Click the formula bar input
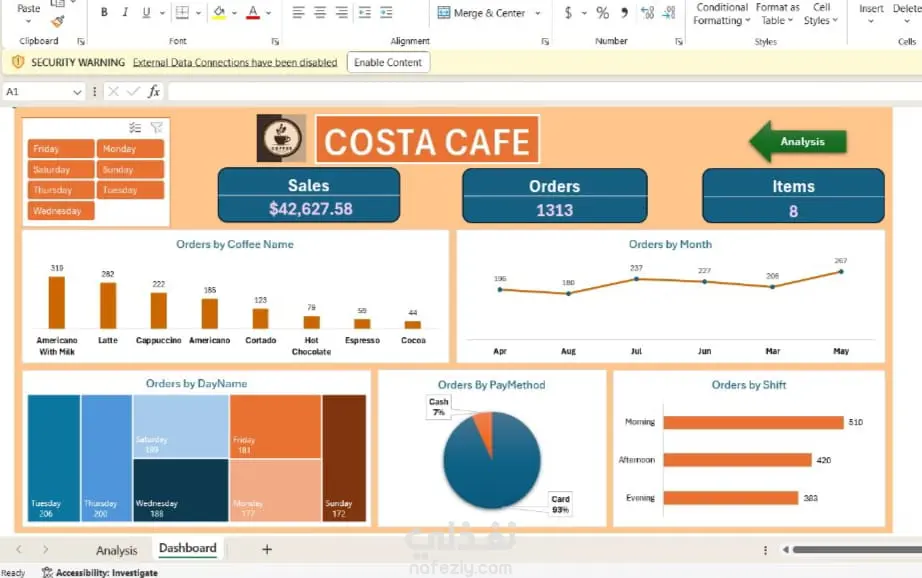Screen dimensions: 922x578 point(544,92)
